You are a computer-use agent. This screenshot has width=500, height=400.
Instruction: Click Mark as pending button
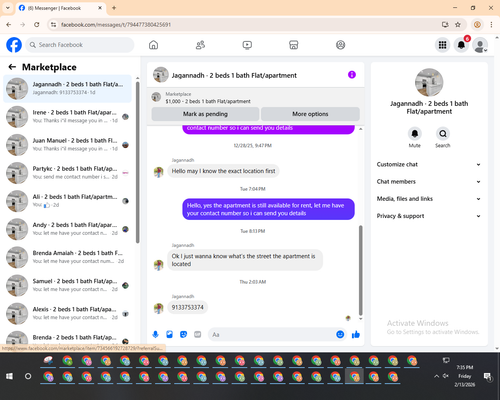tap(205, 114)
